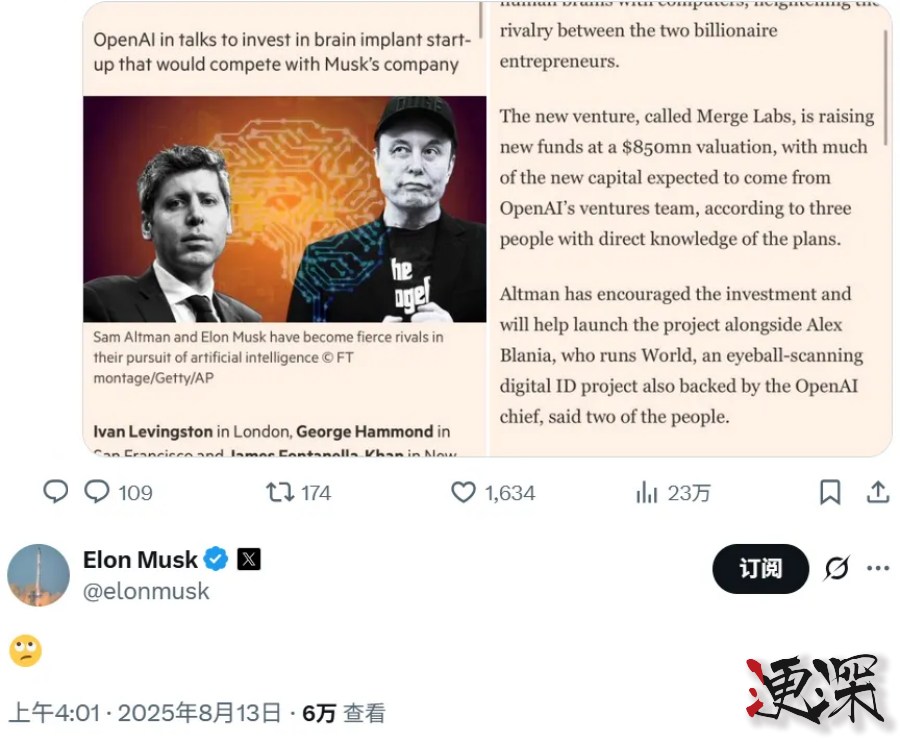Open the post timestamp 上午4:01 link

55,711
